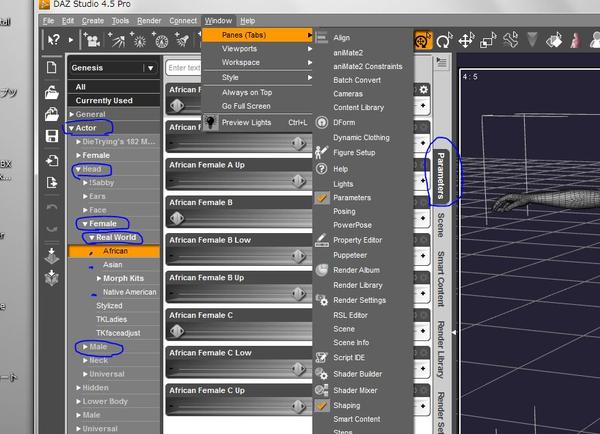The width and height of the screenshot is (600, 434).
Task: Open a scene with folder icon
Action: [x=52, y=91]
